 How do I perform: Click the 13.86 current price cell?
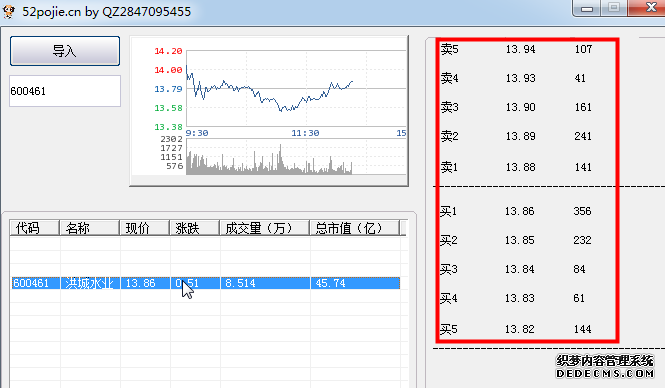[145, 283]
